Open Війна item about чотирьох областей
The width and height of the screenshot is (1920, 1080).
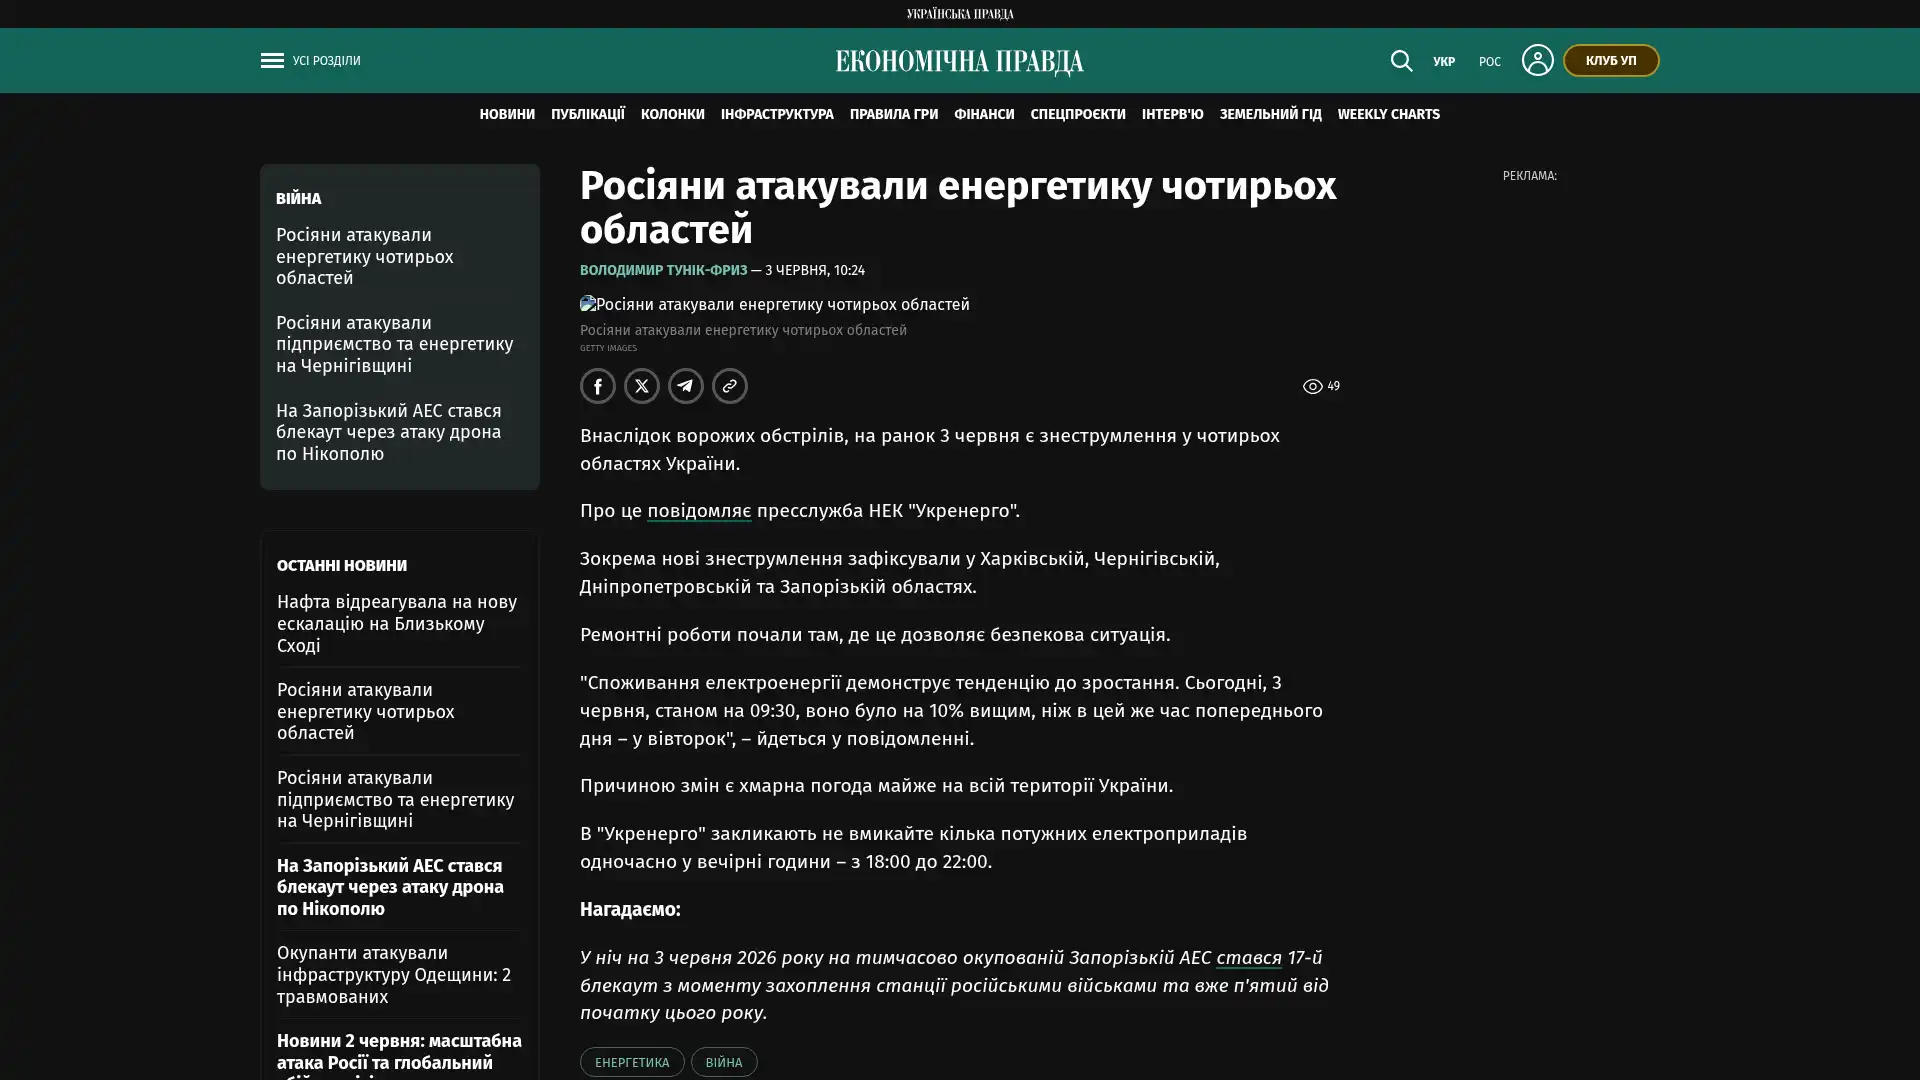click(x=365, y=256)
